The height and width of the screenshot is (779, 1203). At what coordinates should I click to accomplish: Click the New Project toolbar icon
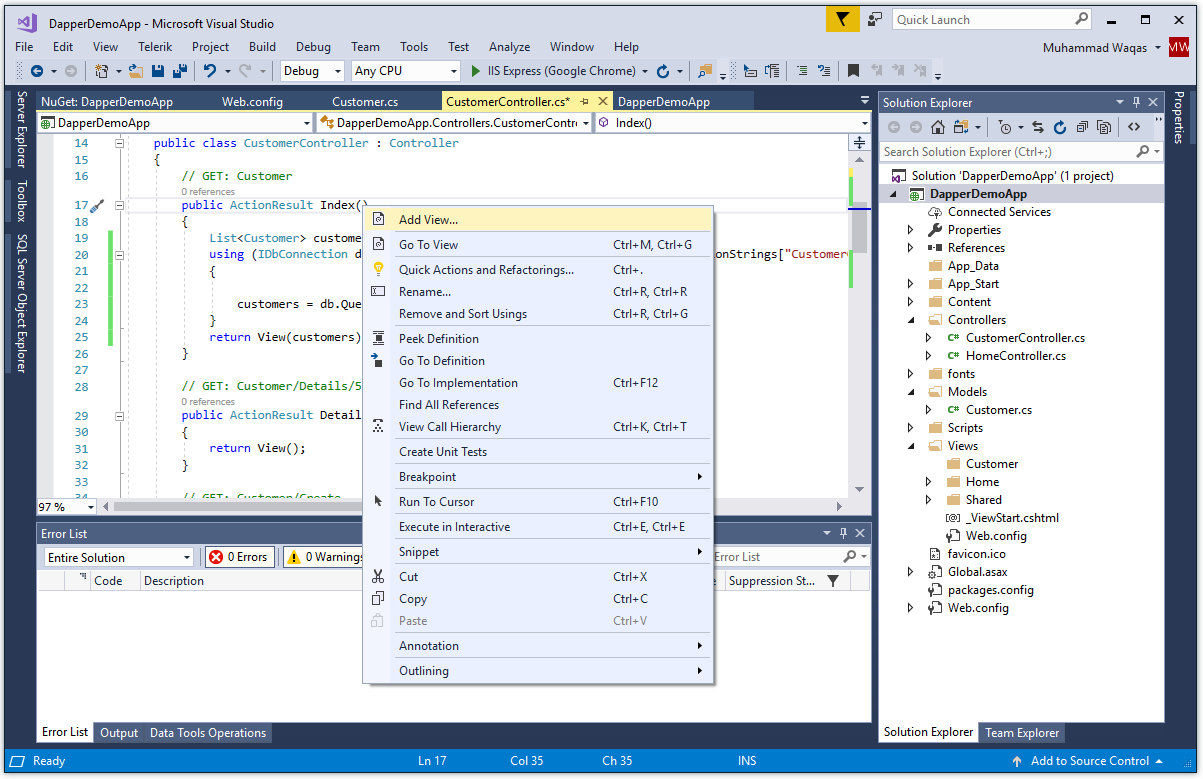point(101,71)
